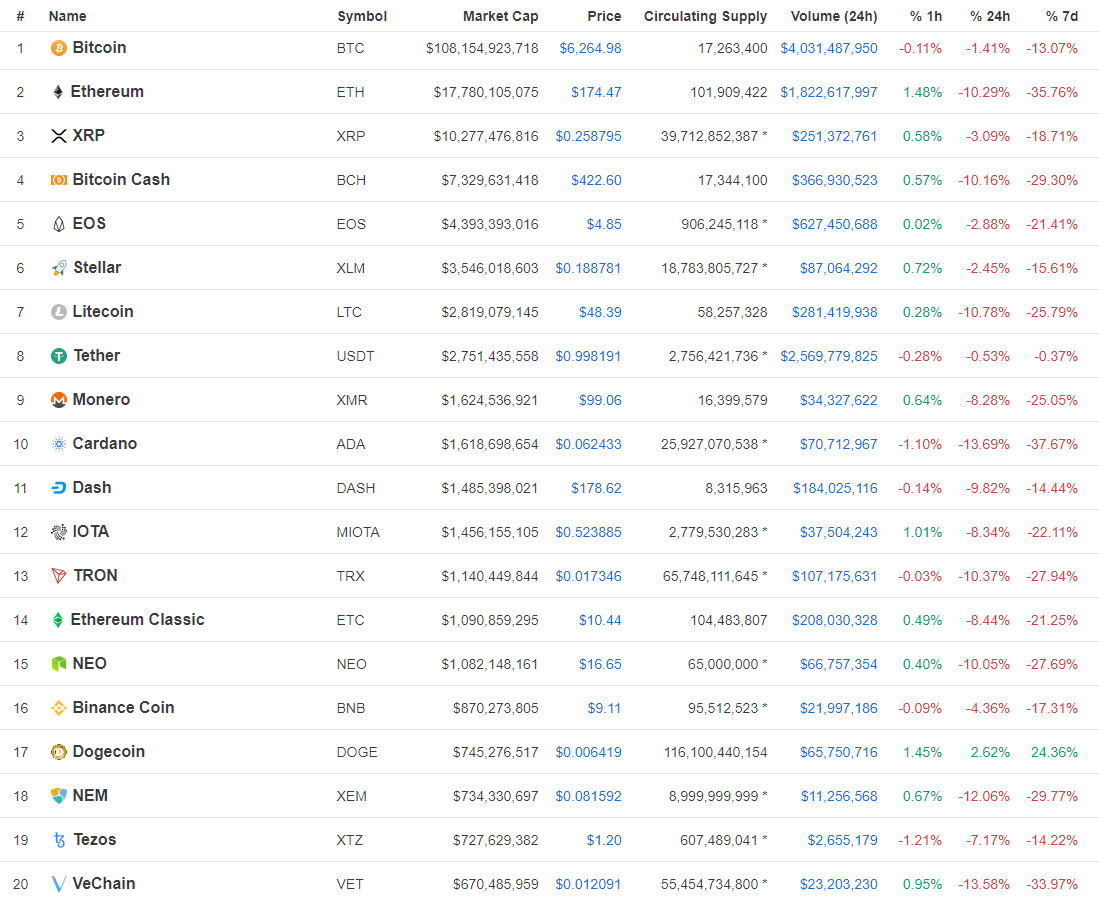1099x904 pixels.
Task: Open the Litecoin name link
Action: tap(103, 312)
